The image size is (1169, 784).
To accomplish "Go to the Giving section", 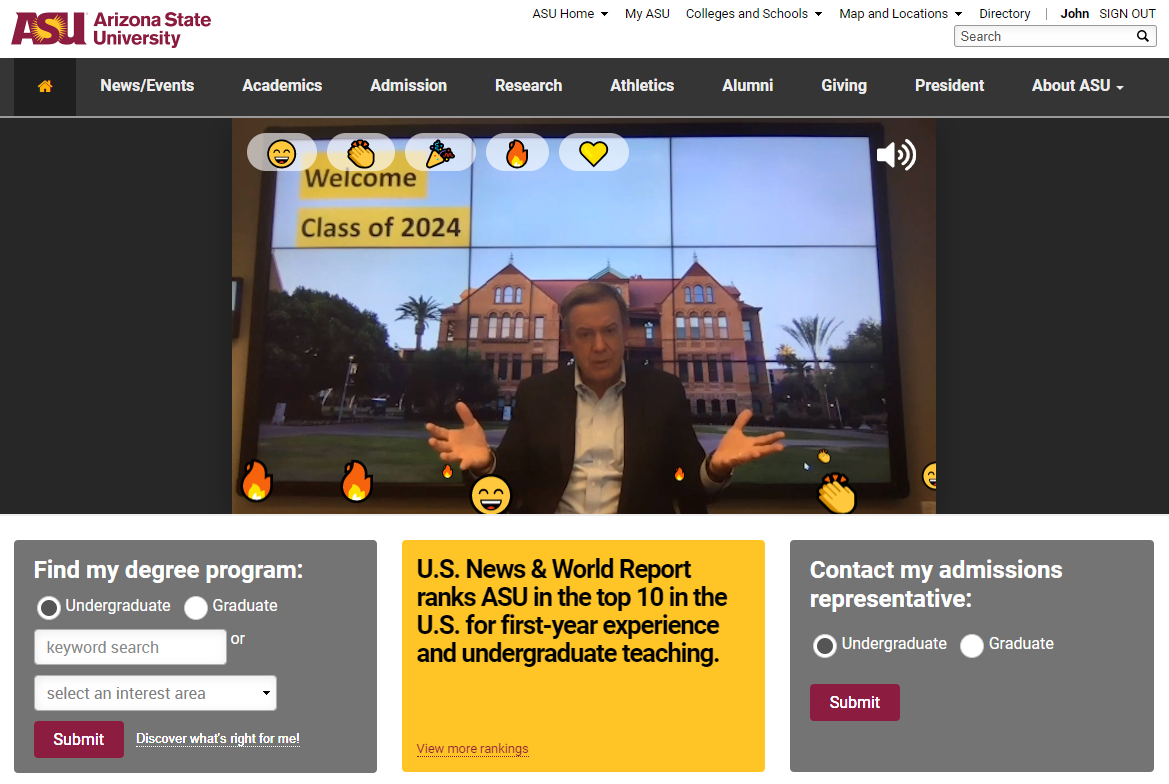I will pyautogui.click(x=844, y=86).
